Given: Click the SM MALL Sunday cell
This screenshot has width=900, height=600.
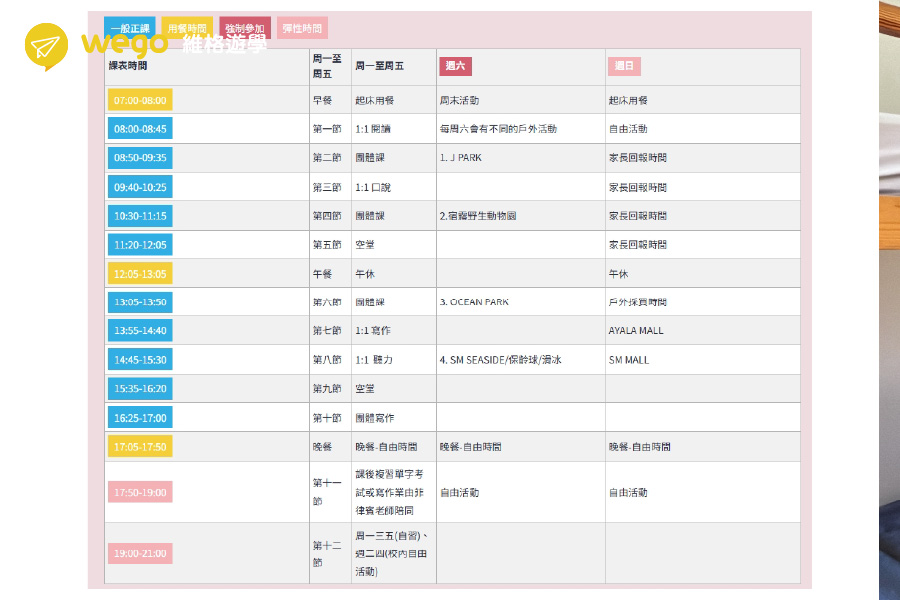Looking at the screenshot, I should click(x=628, y=359).
